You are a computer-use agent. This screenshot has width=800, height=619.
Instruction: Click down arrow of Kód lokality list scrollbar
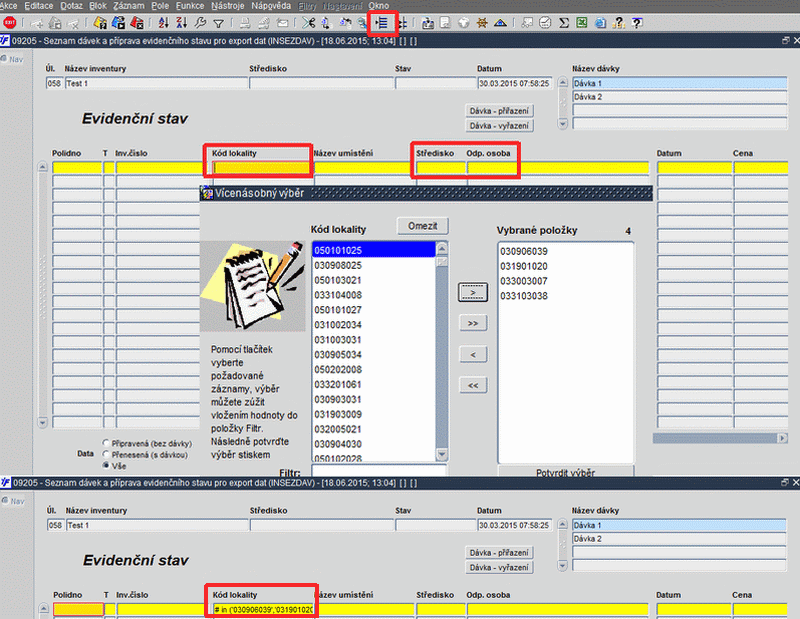pyautogui.click(x=442, y=454)
